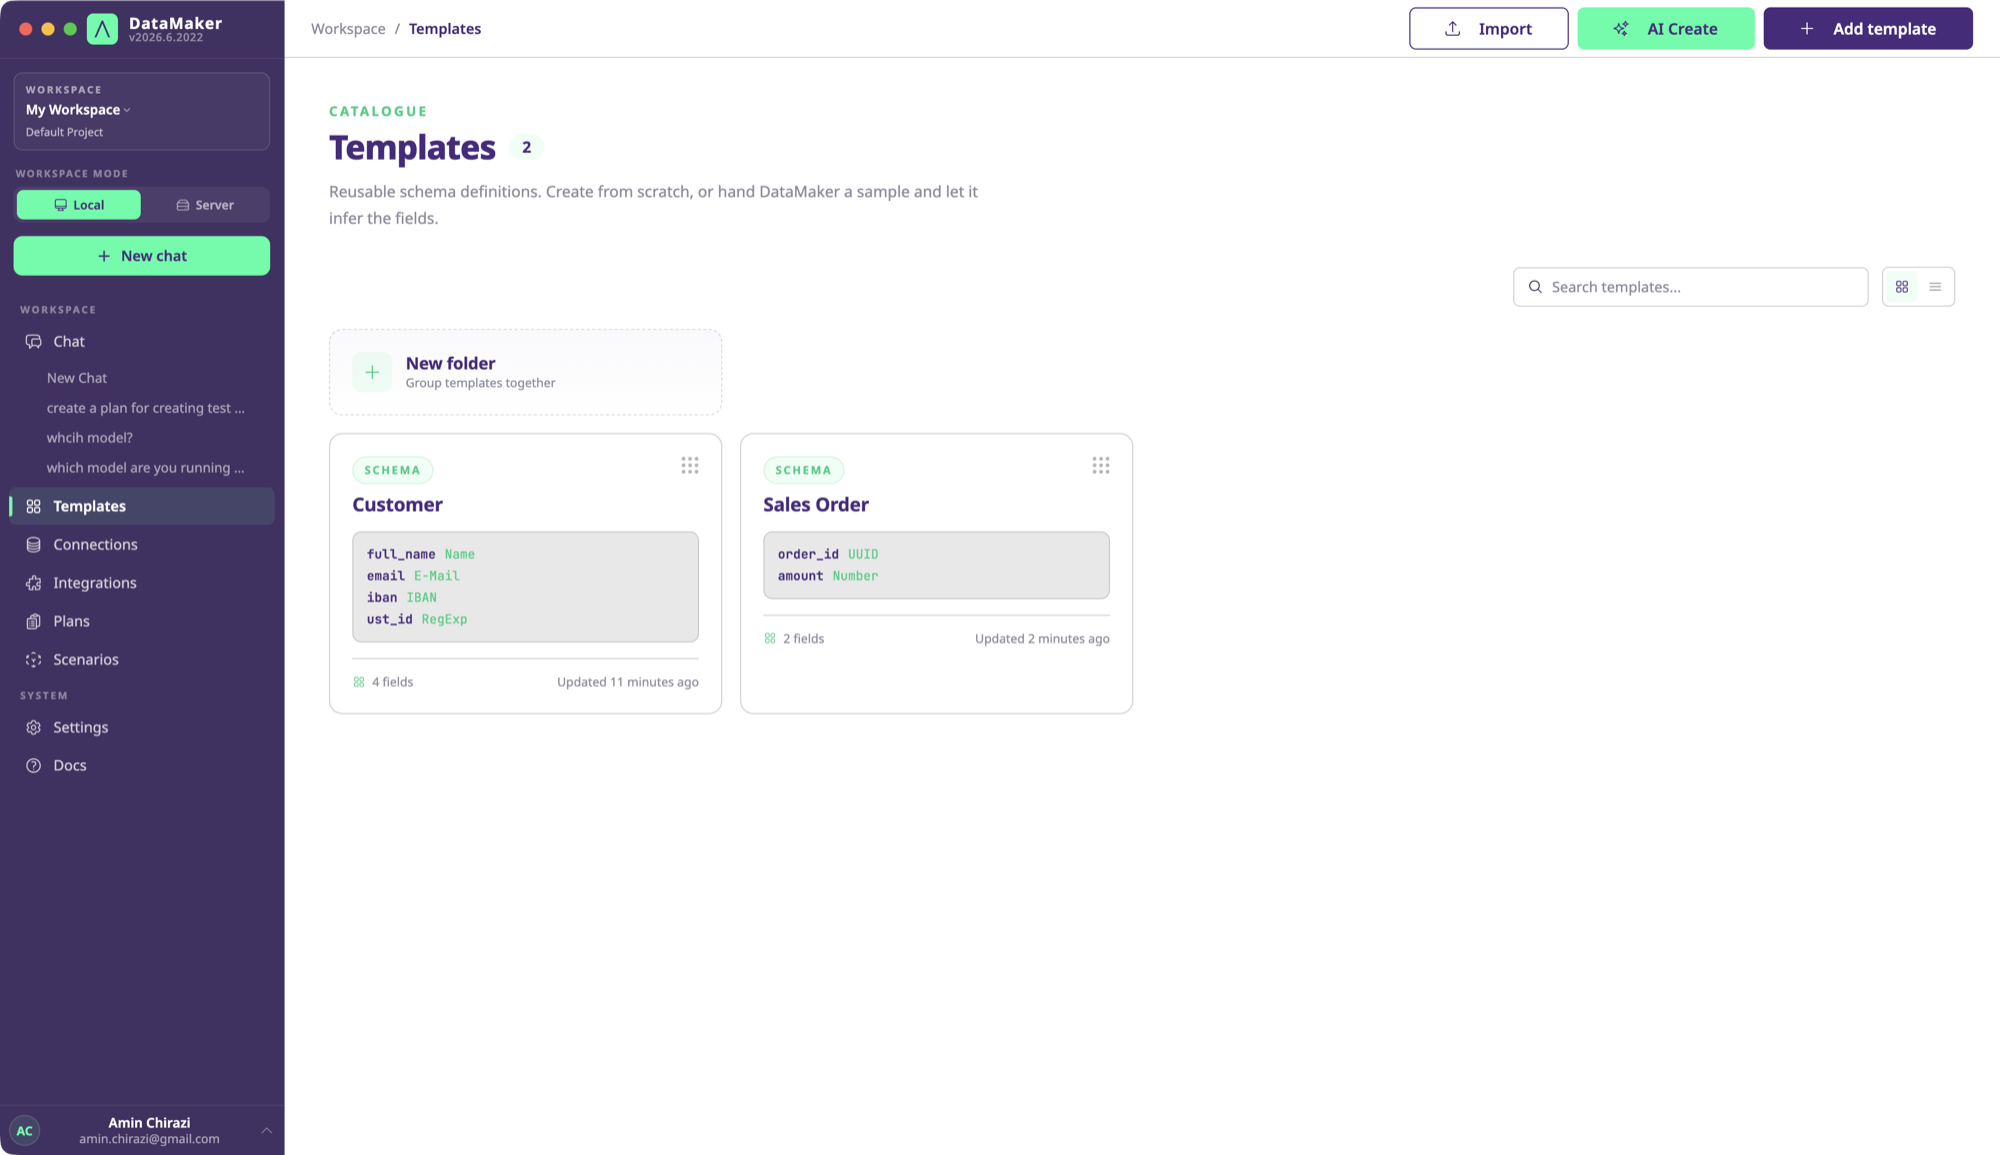Click the Import button

(1488, 29)
